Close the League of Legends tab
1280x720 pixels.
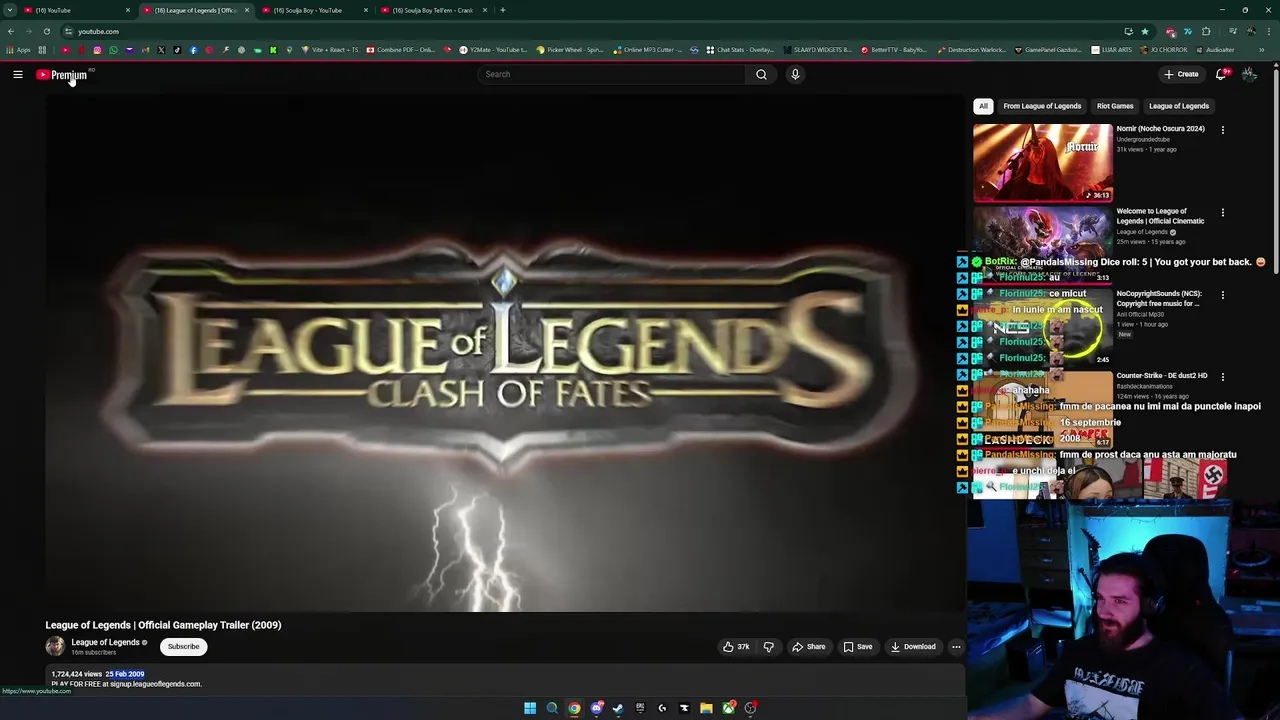(x=247, y=10)
